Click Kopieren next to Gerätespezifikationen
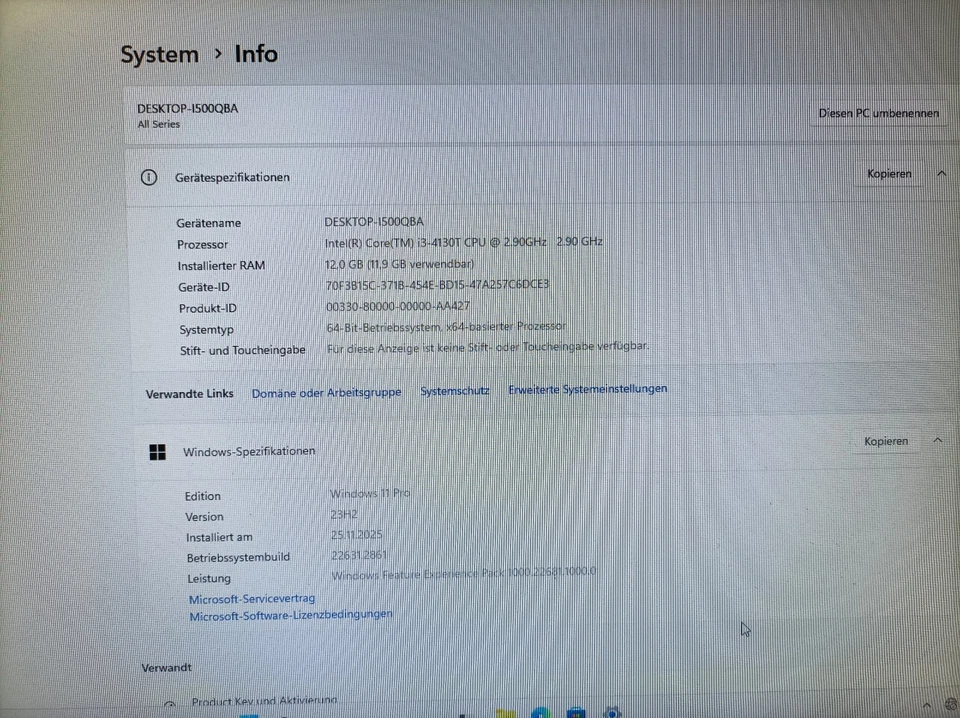The width and height of the screenshot is (960, 718). tap(889, 173)
